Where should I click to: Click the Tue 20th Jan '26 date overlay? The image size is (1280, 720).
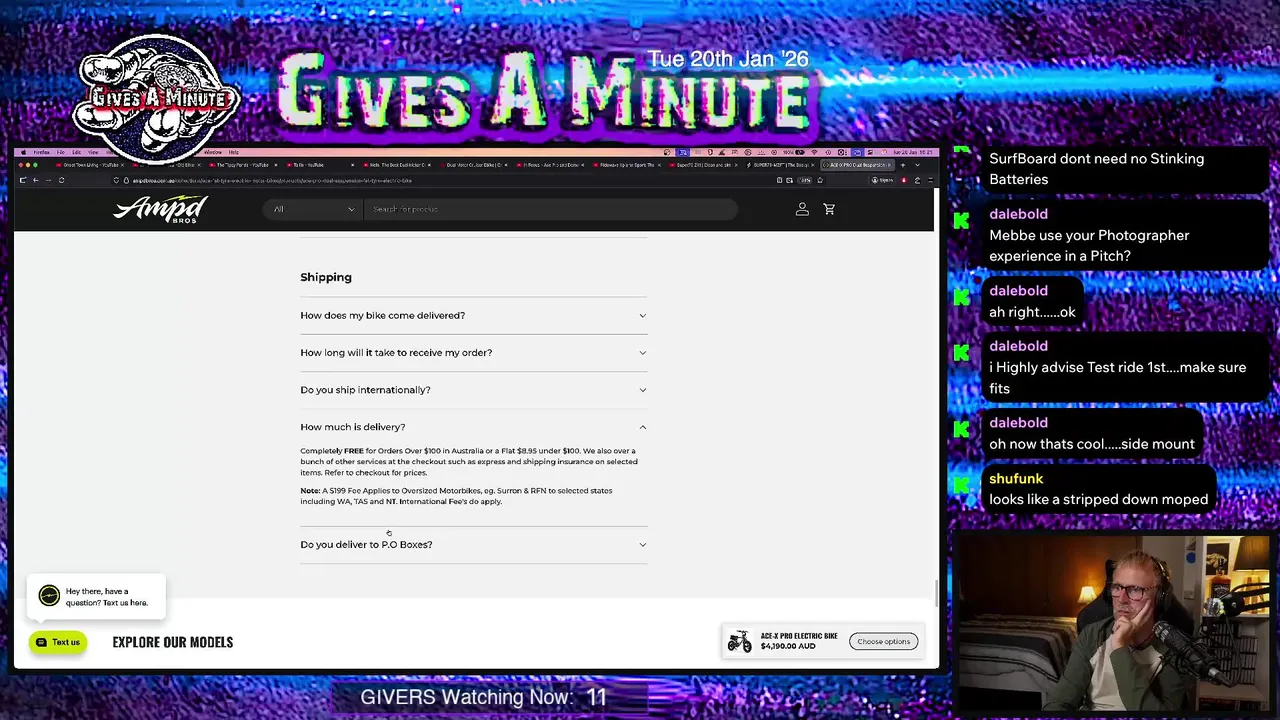point(727,59)
